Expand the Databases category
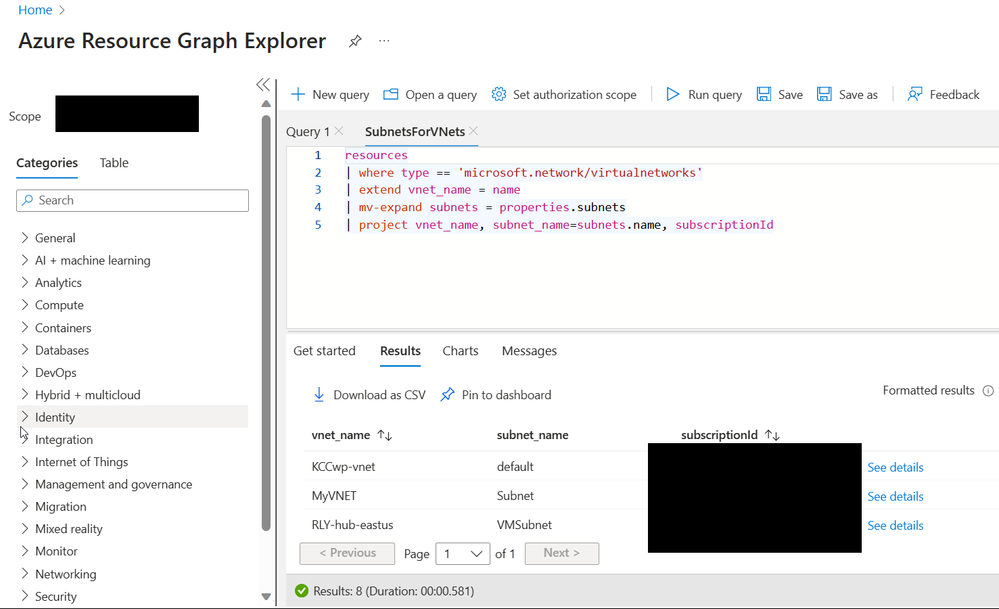Viewport: 999px width, 609px height. 24,350
